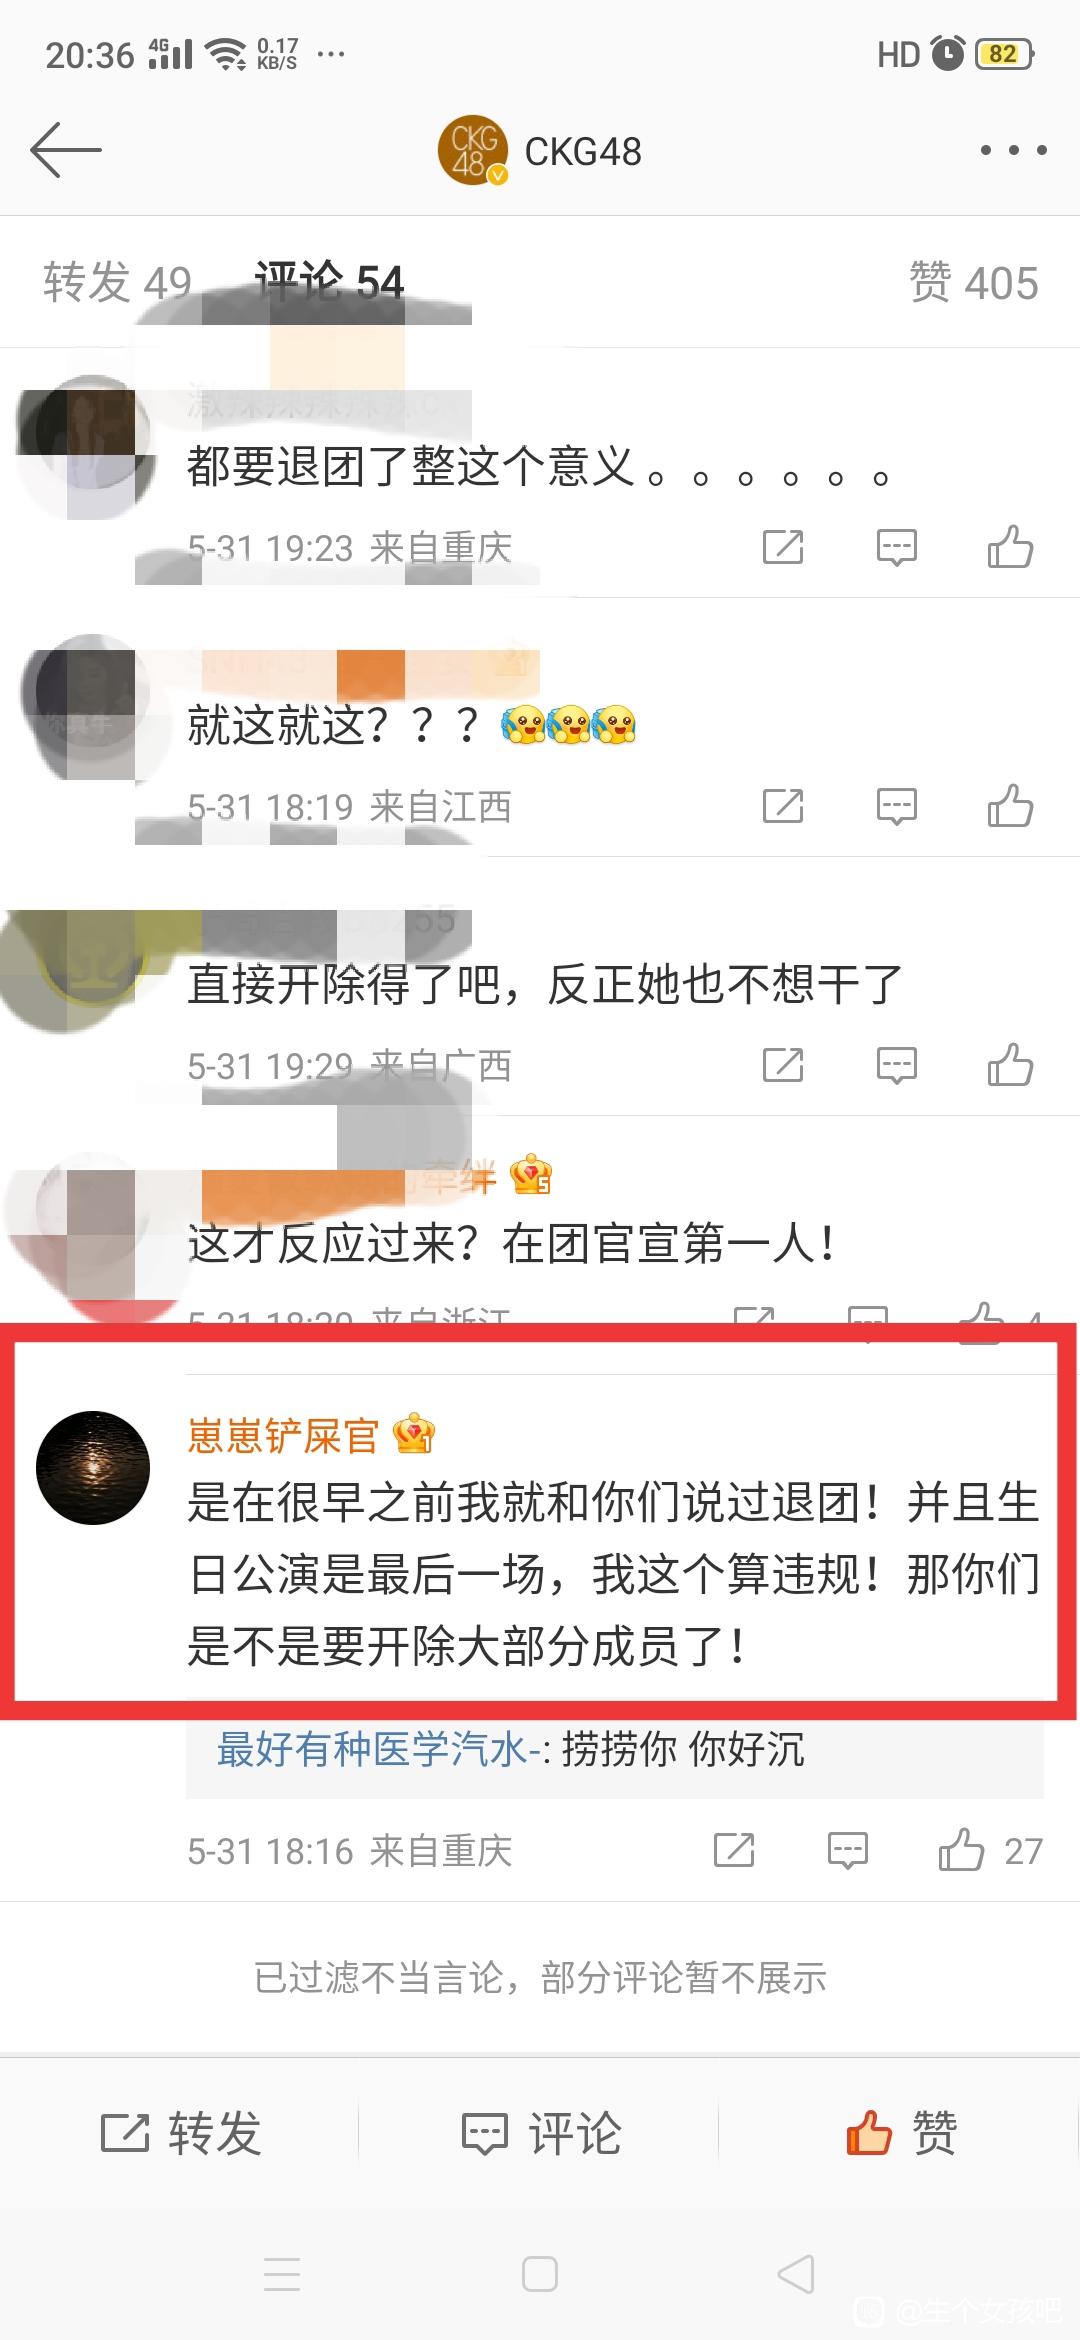The image size is (1080, 2340).
Task: Like the comment posted at 5-31 19:23
Action: click(1010, 547)
